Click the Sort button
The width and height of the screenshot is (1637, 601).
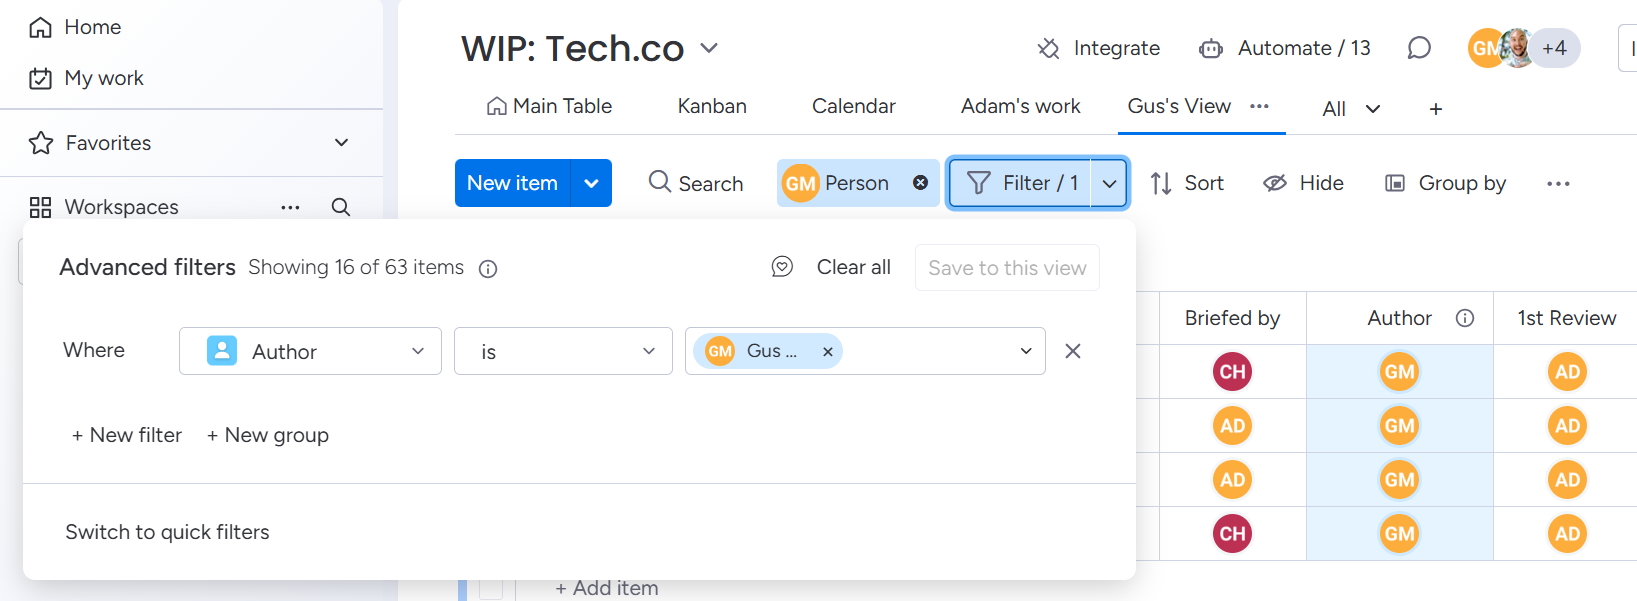point(1187,183)
